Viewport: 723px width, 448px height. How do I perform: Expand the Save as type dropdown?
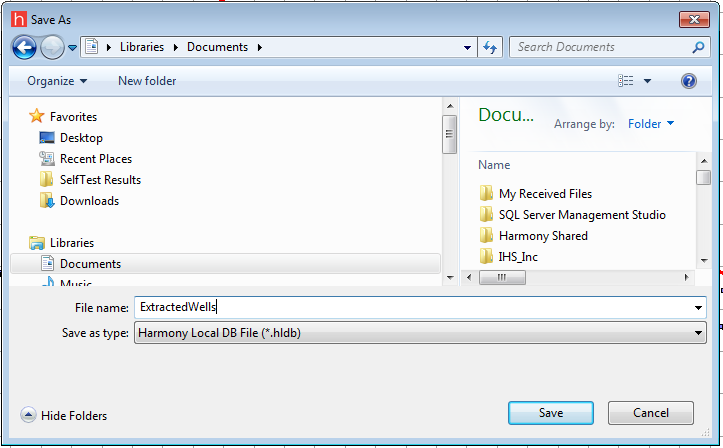tap(697, 333)
